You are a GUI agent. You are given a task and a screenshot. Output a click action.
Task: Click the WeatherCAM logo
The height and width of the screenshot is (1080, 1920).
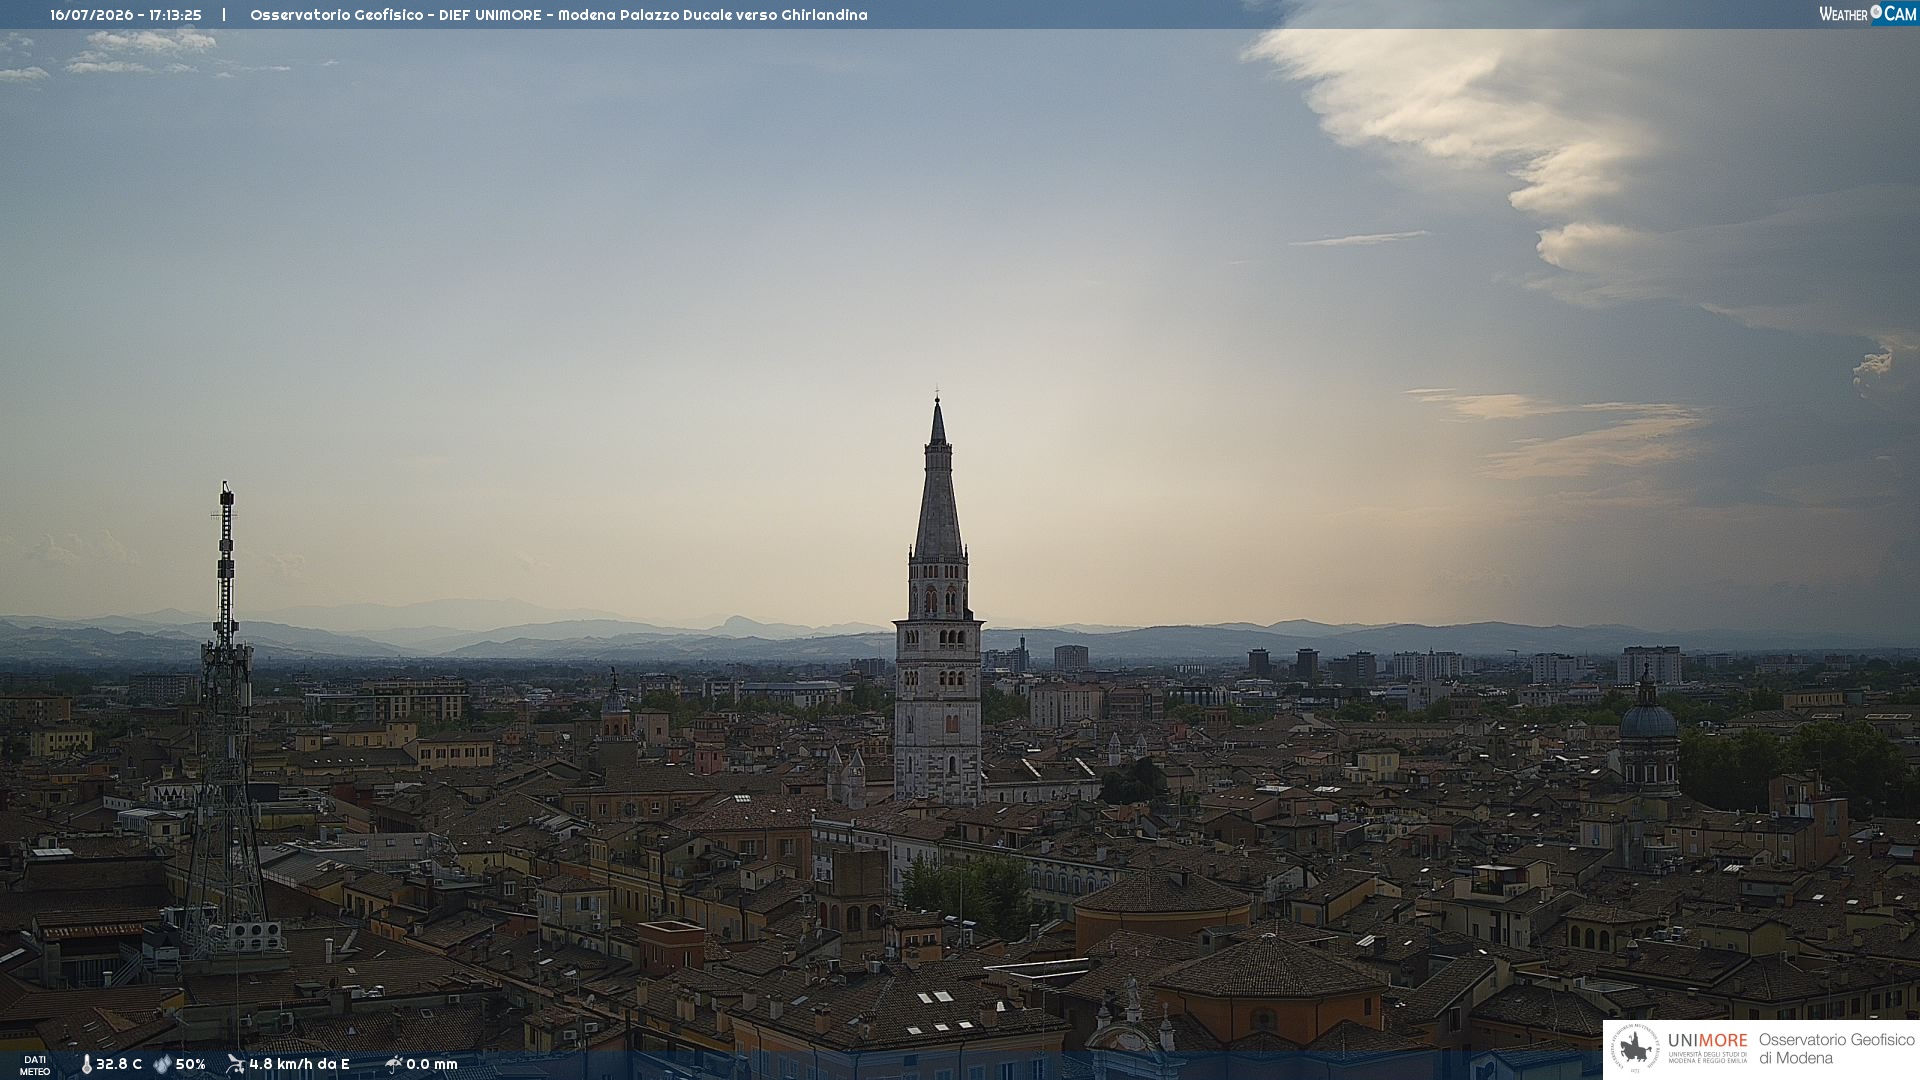(1867, 13)
